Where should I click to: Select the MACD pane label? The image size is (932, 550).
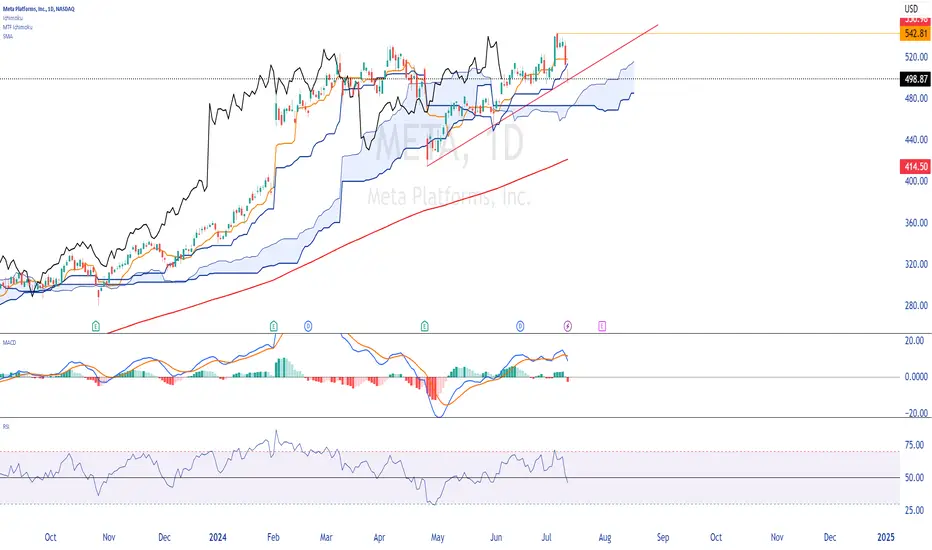pos(10,342)
